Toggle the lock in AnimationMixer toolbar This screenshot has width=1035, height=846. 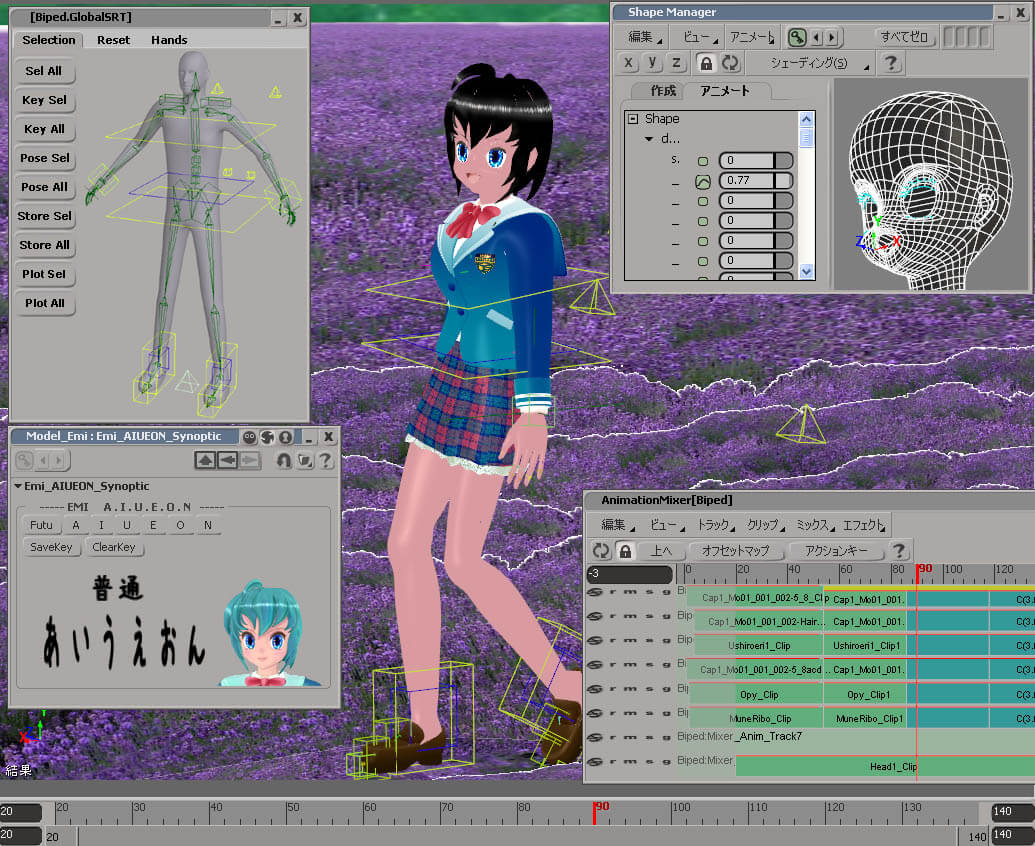[x=625, y=551]
